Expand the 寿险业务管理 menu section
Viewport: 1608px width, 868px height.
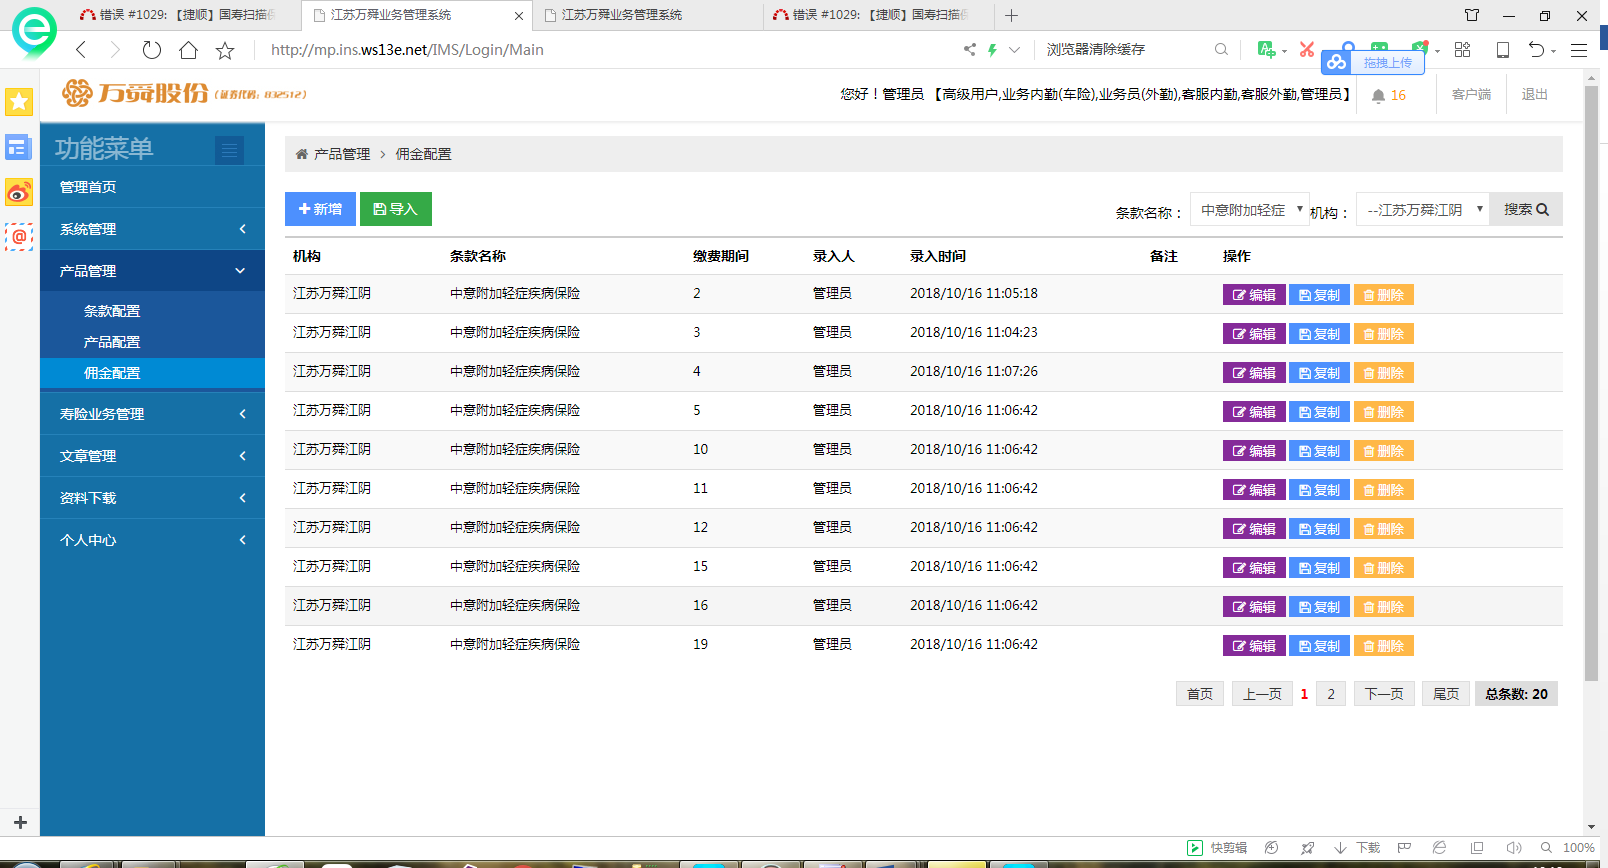(x=152, y=414)
